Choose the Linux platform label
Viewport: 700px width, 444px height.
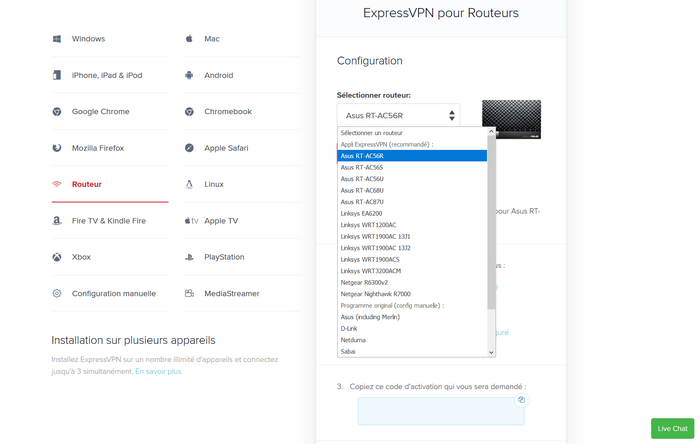[x=214, y=184]
